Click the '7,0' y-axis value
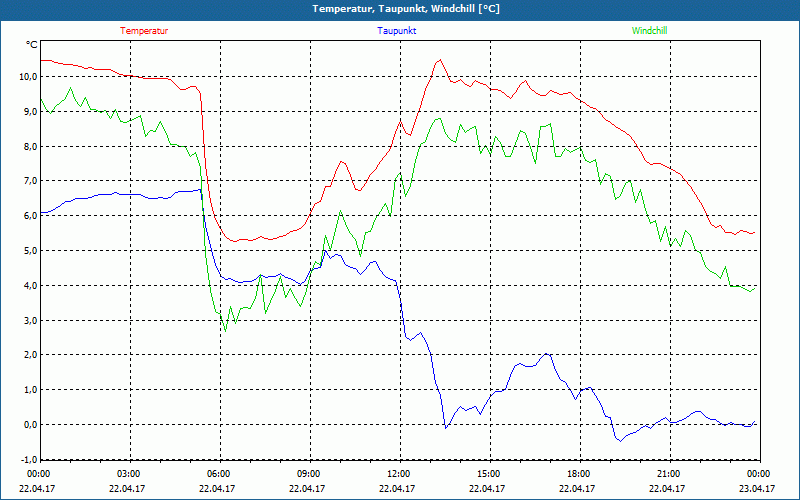Viewport: 800px width, 500px height. 30,181
